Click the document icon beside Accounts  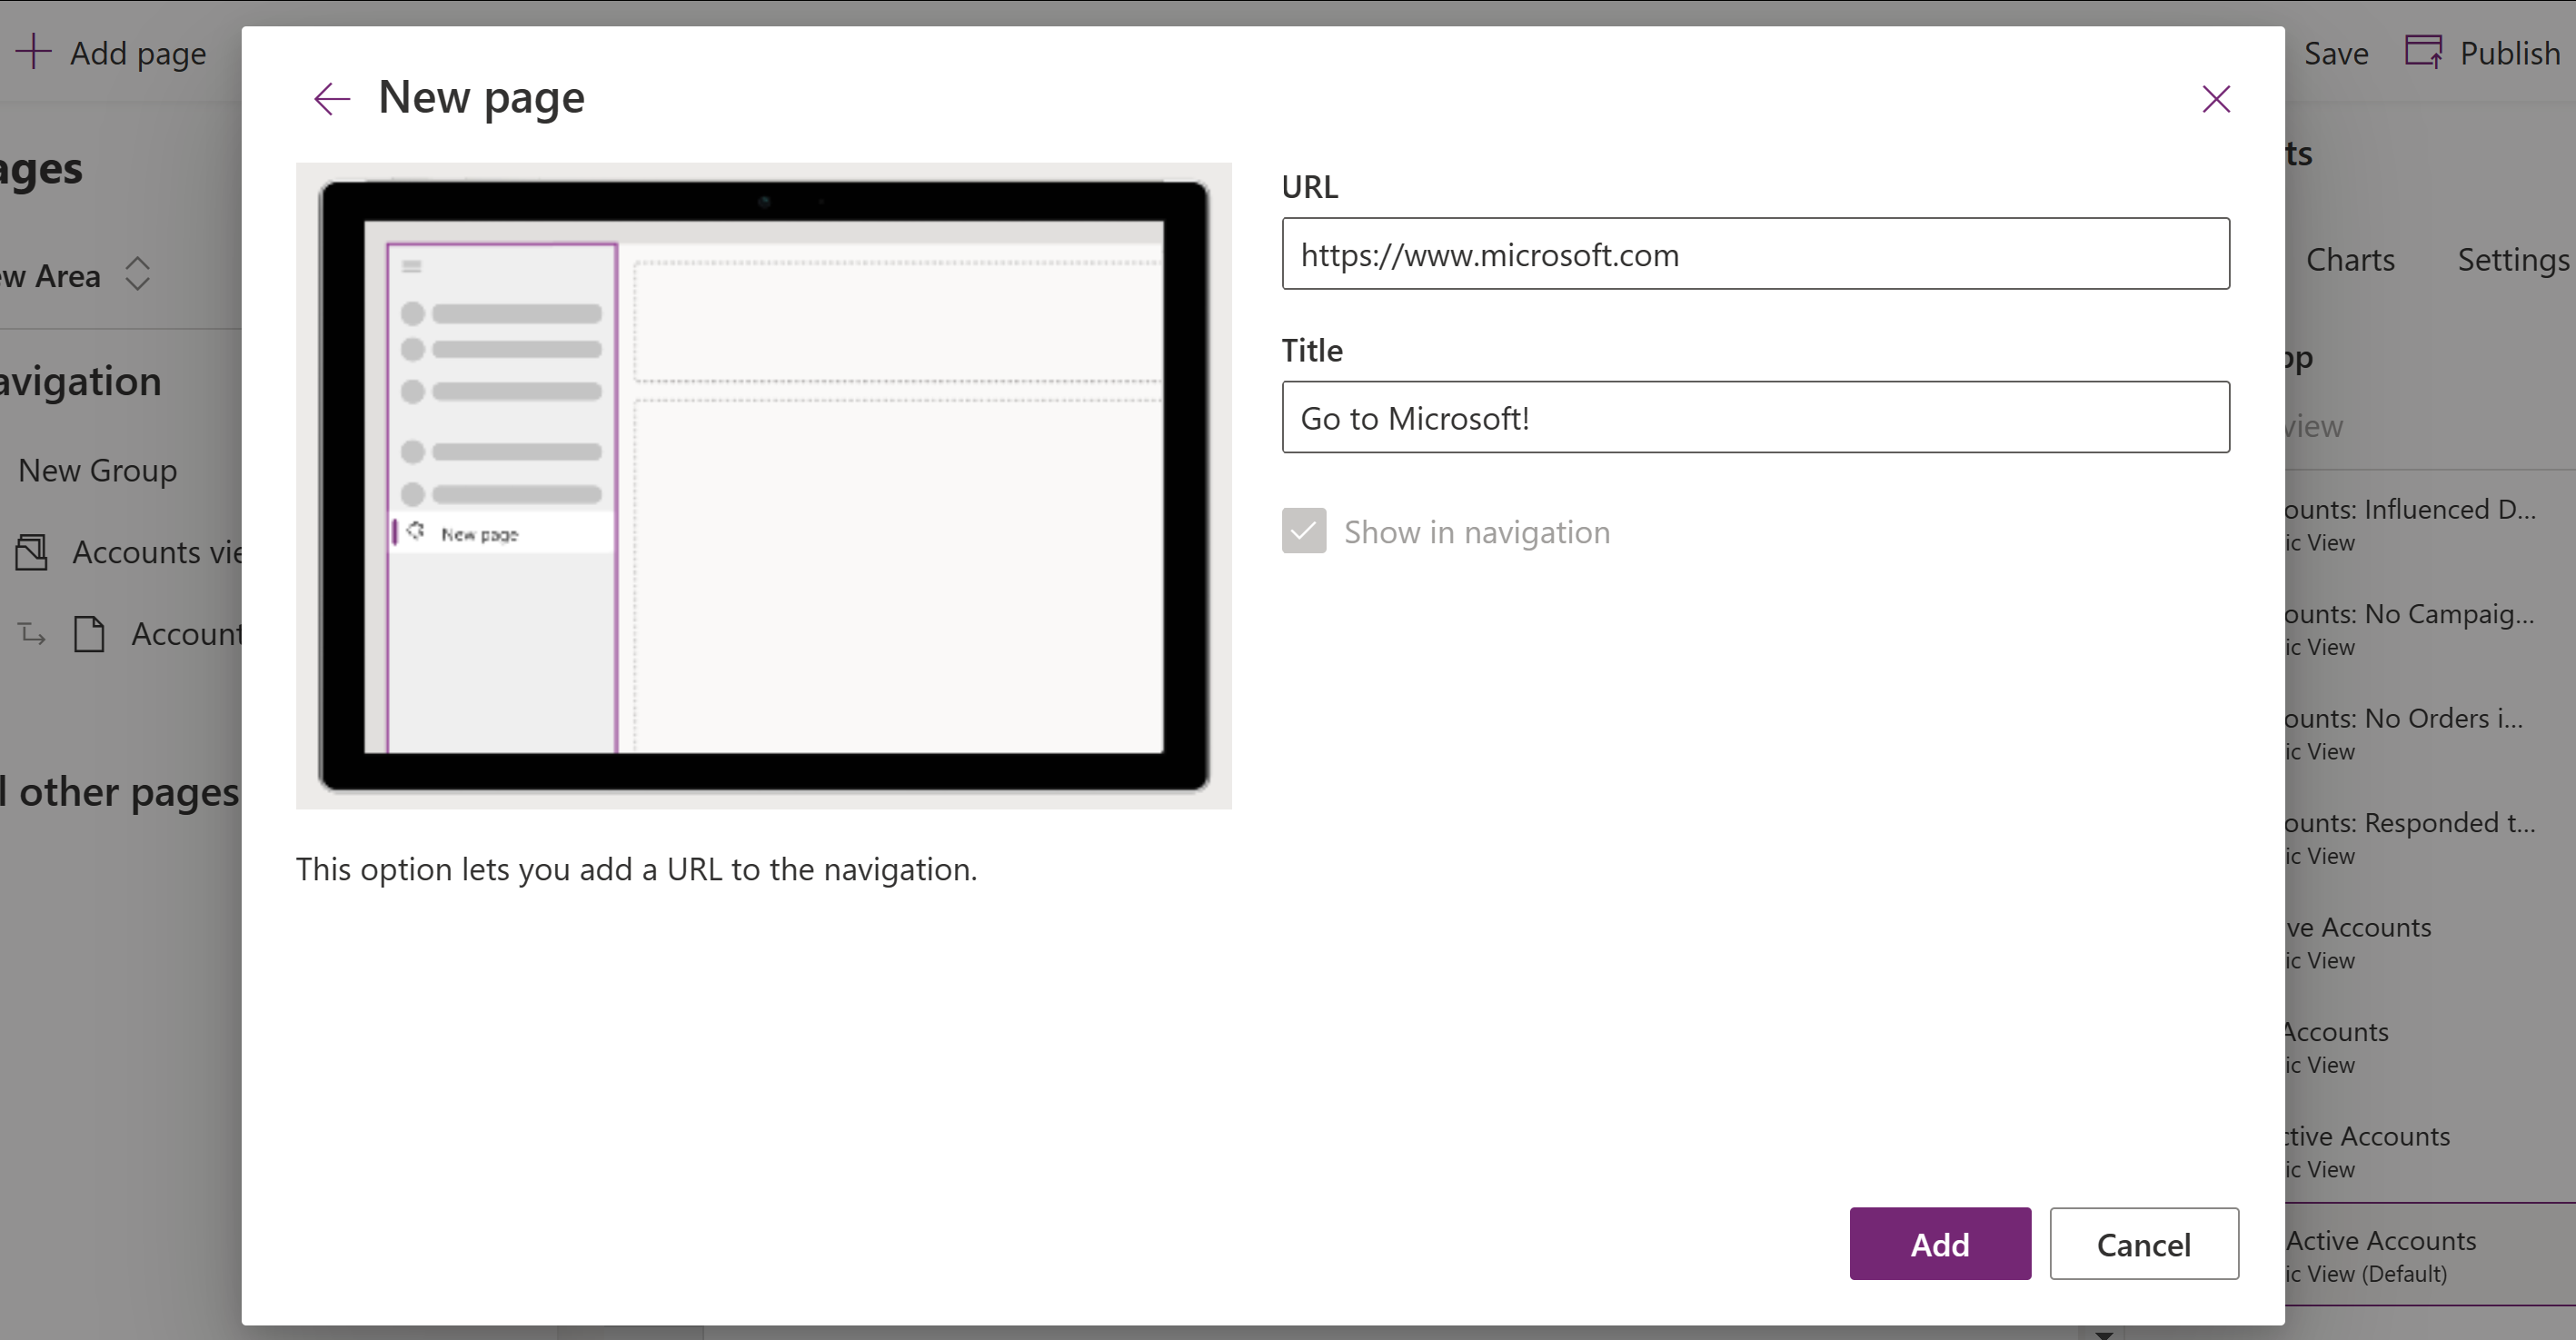pyautogui.click(x=87, y=631)
